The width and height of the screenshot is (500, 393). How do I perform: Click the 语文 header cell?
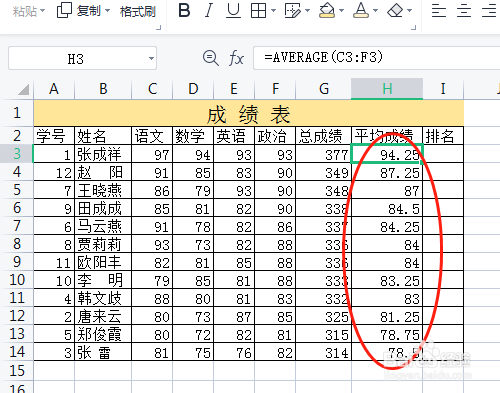152,136
